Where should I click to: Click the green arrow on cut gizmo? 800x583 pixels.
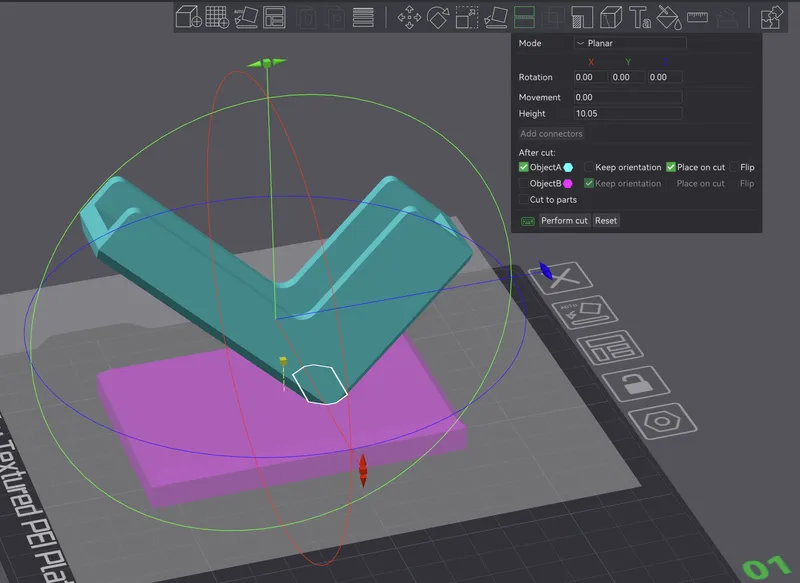pos(267,64)
